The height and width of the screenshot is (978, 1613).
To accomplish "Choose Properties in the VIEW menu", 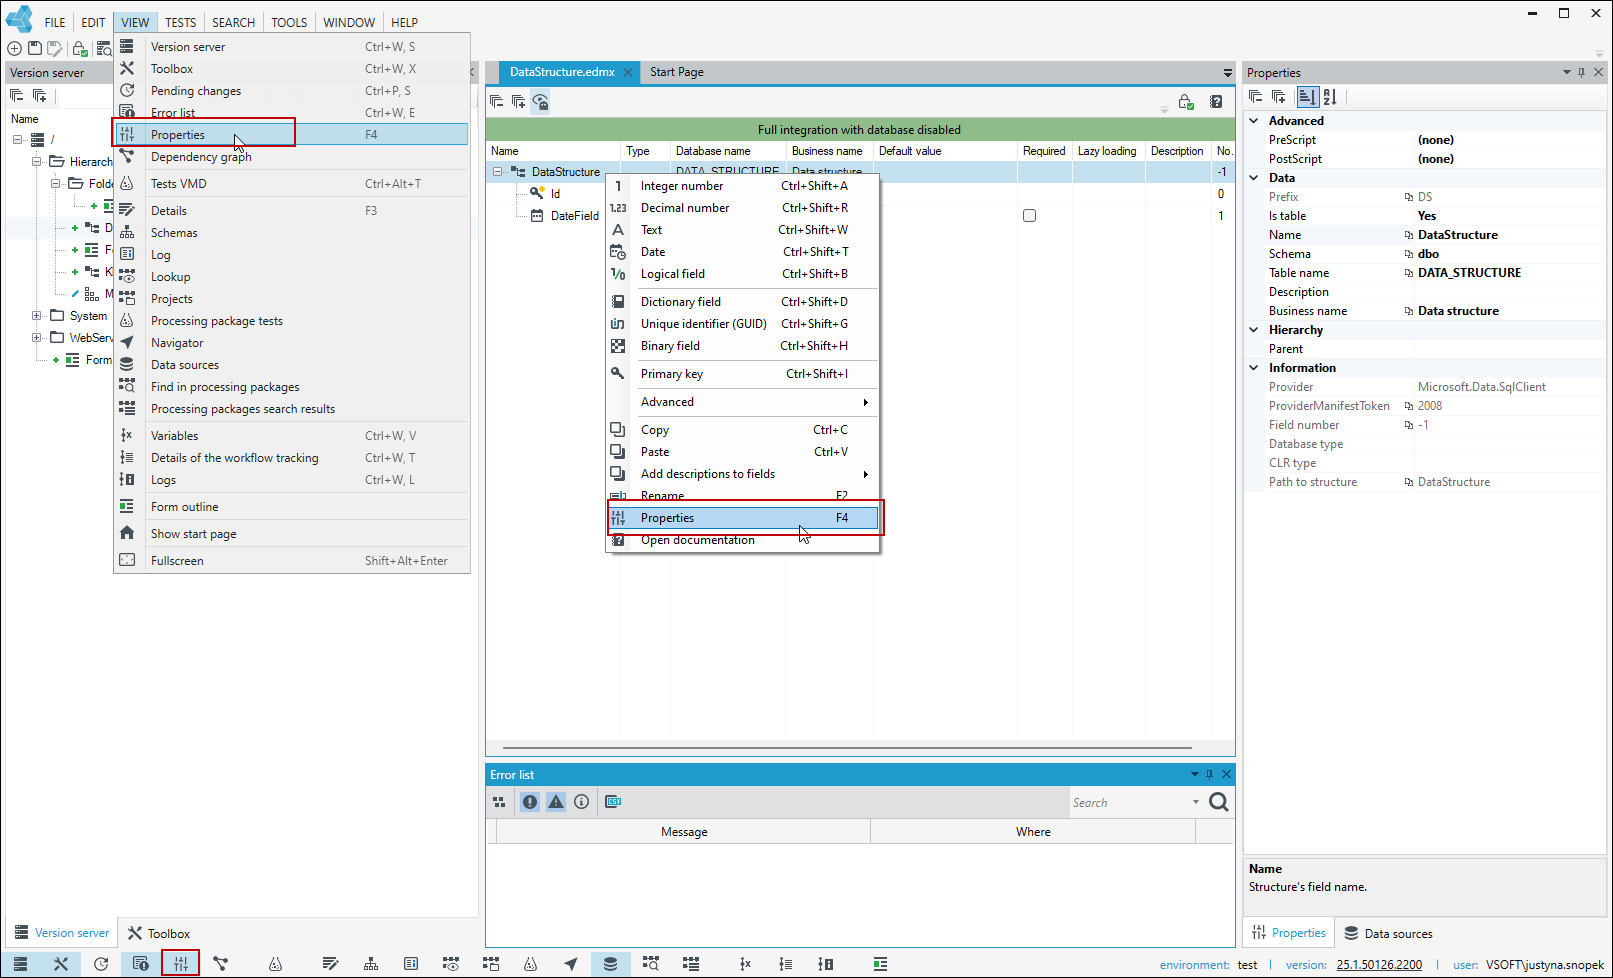I will [291, 135].
